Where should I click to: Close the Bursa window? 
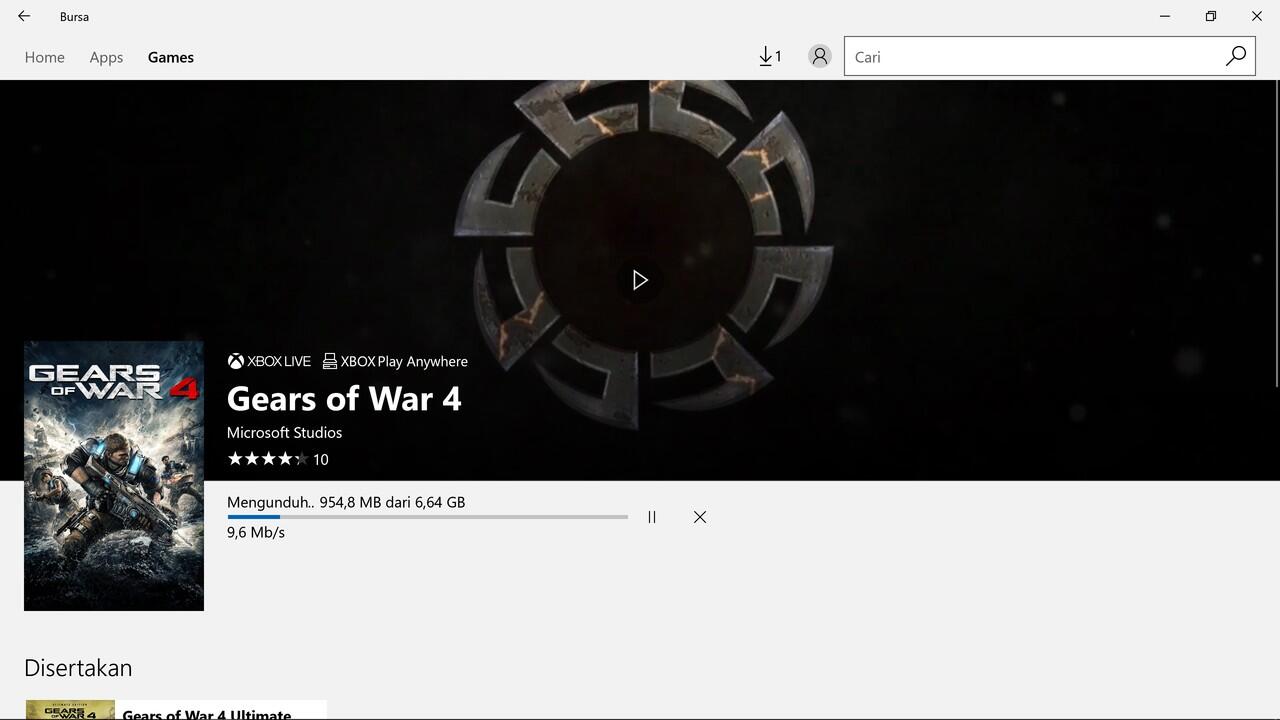coord(1257,16)
